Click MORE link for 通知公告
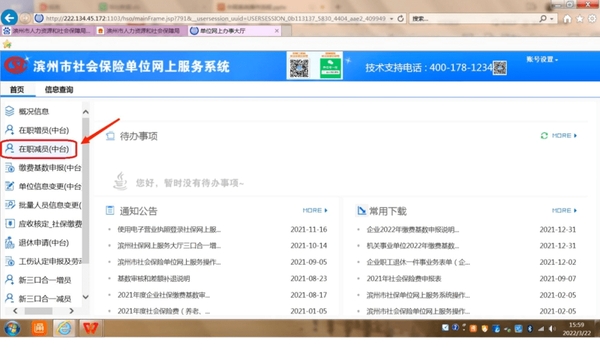The image size is (600, 360). [x=315, y=210]
